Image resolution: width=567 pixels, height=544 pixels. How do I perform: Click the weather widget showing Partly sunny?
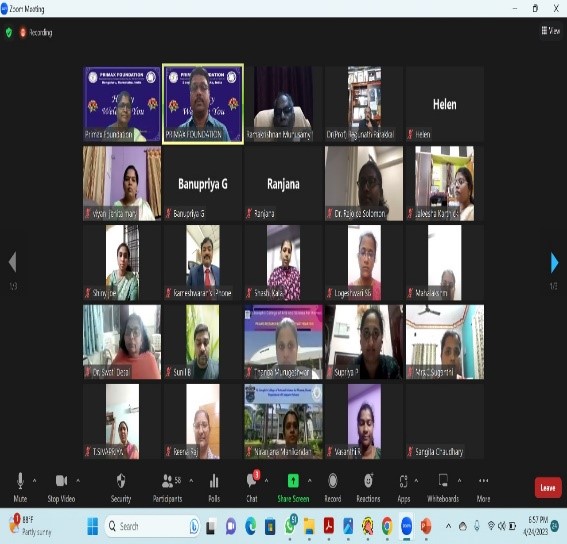30,526
